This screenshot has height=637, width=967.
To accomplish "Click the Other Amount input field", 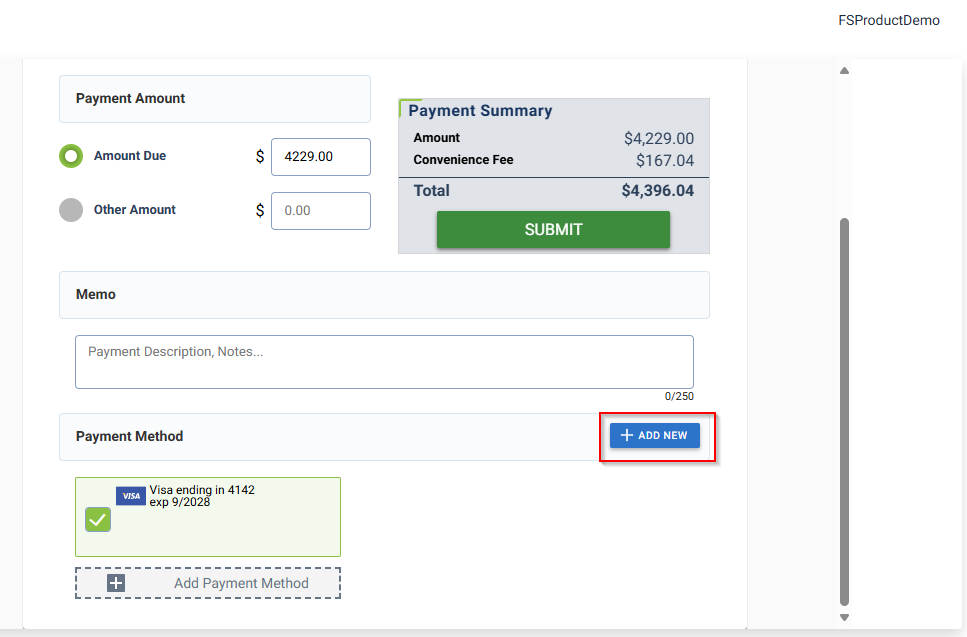I will pyautogui.click(x=320, y=211).
